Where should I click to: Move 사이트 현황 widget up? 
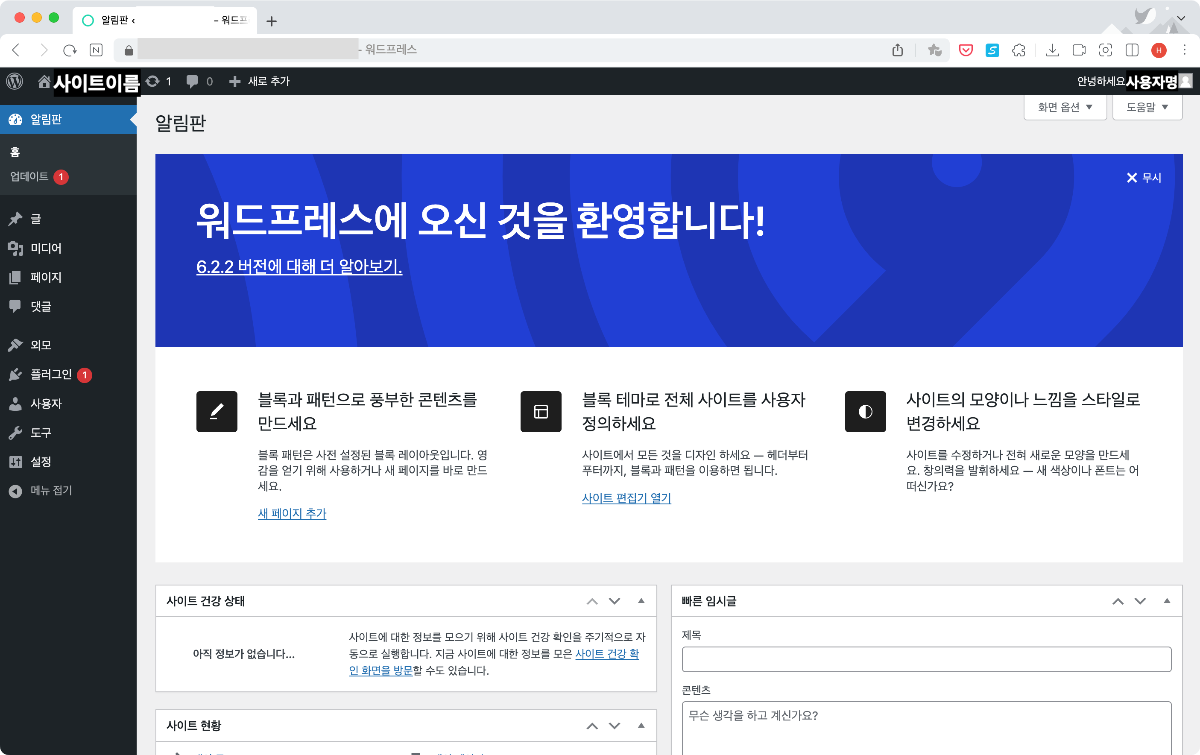tap(591, 725)
